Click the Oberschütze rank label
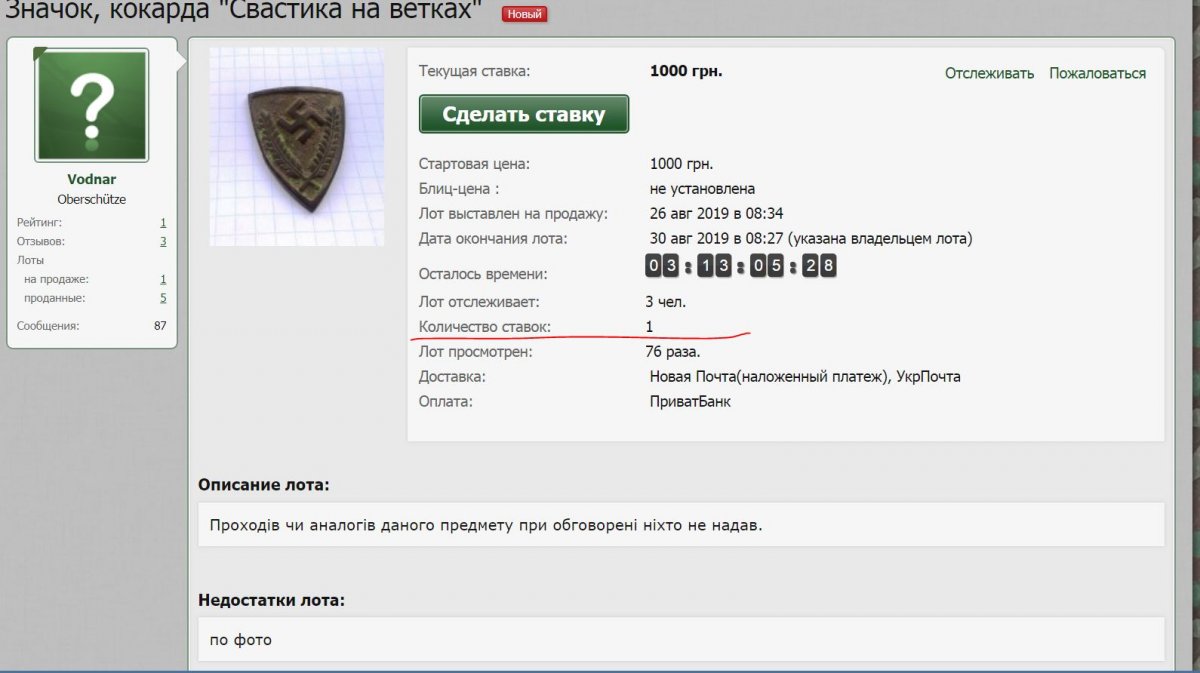This screenshot has height=673, width=1200. pyautogui.click(x=92, y=199)
